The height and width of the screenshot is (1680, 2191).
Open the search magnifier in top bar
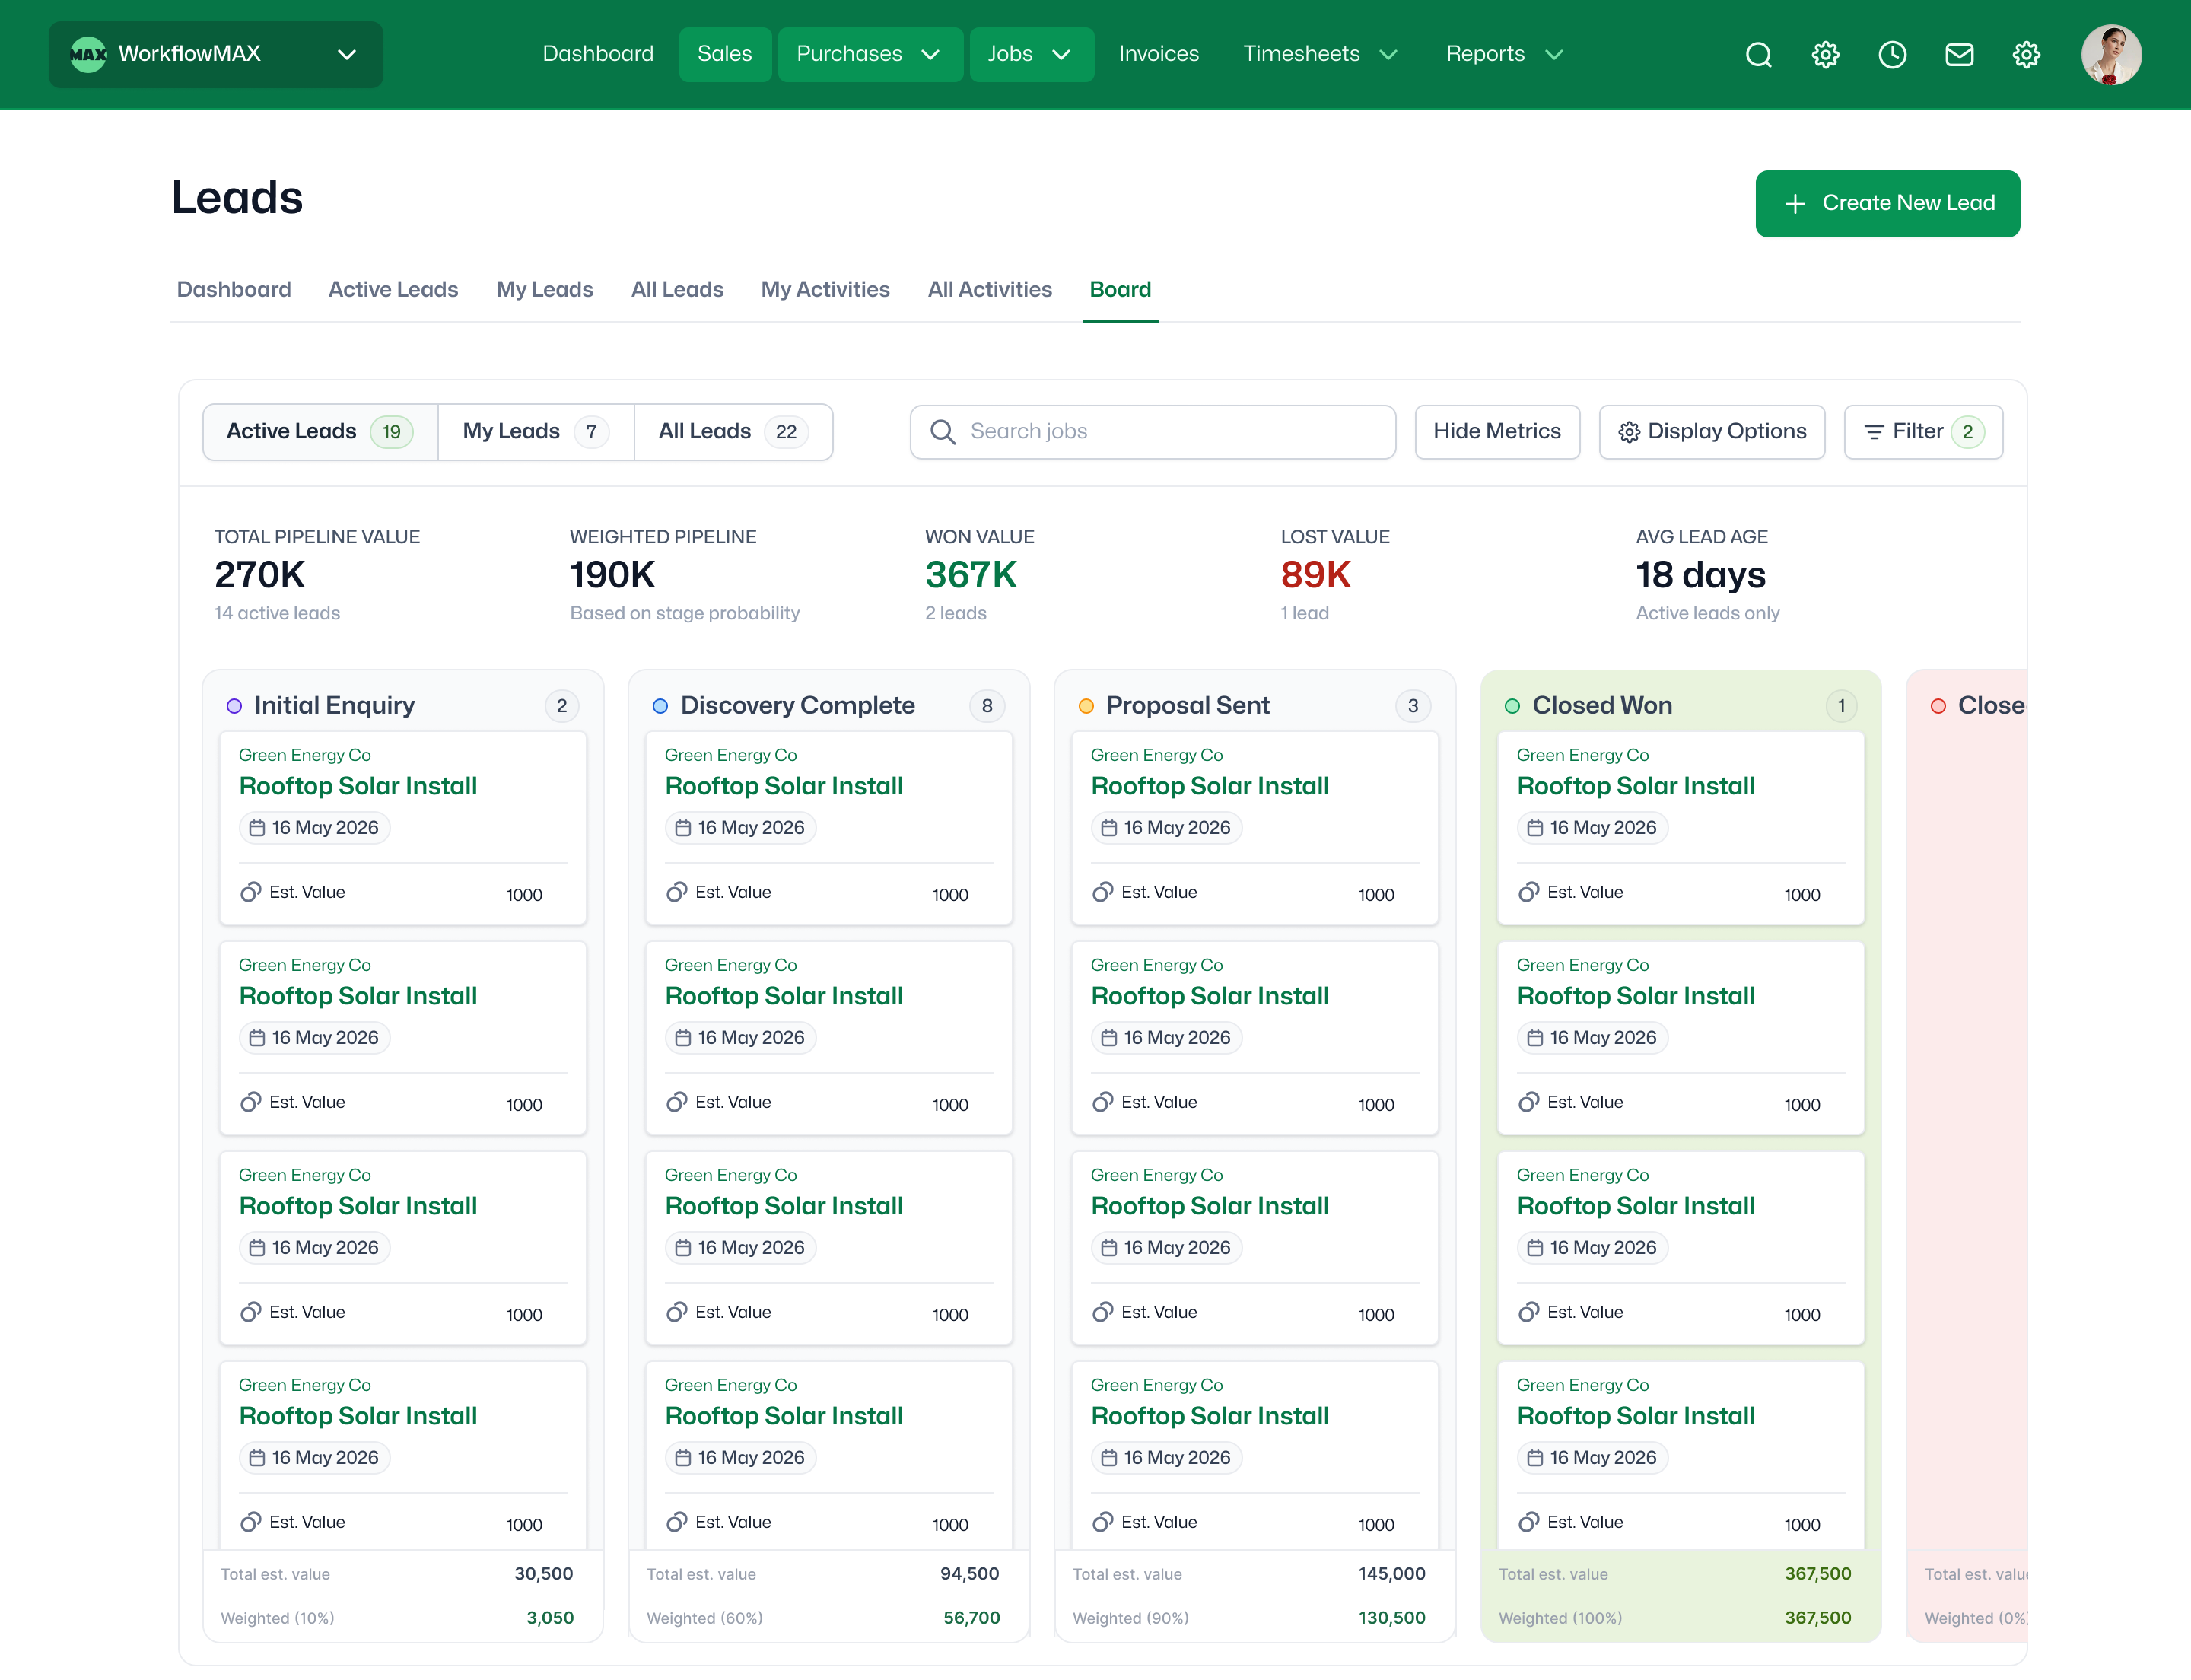pyautogui.click(x=1758, y=54)
